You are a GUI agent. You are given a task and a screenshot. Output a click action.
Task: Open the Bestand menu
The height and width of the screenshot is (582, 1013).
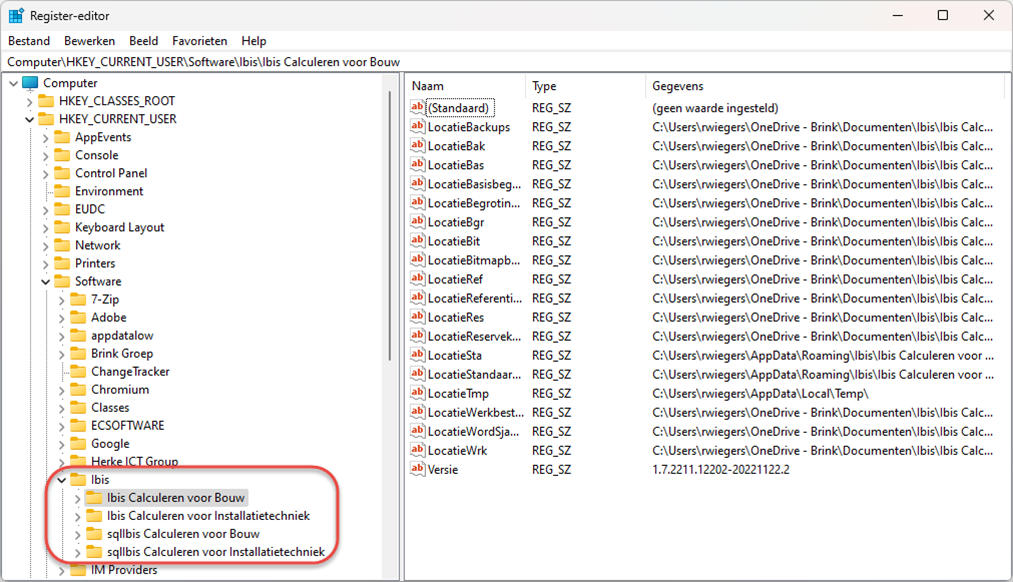[x=29, y=41]
